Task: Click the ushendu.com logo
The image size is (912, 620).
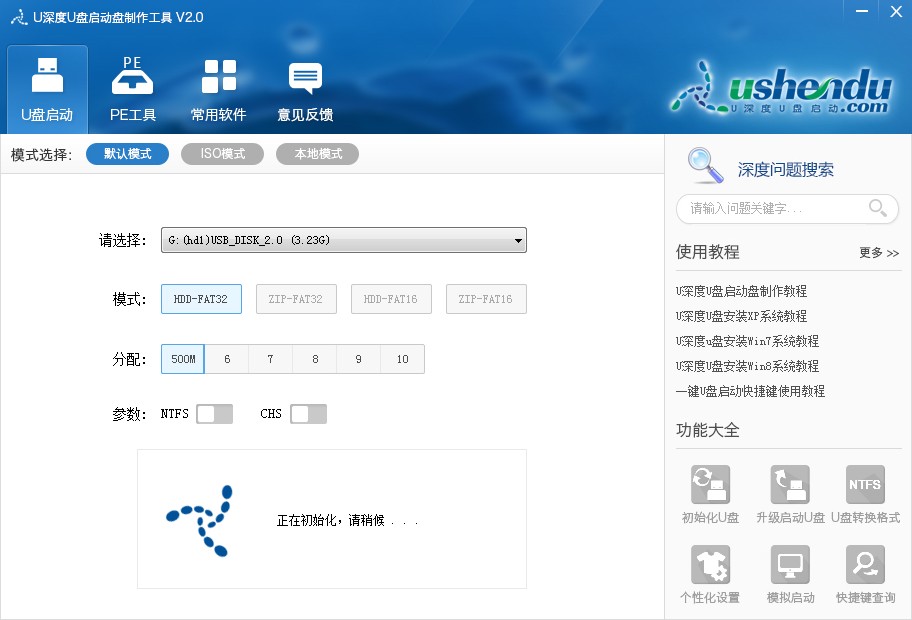Action: (780, 87)
